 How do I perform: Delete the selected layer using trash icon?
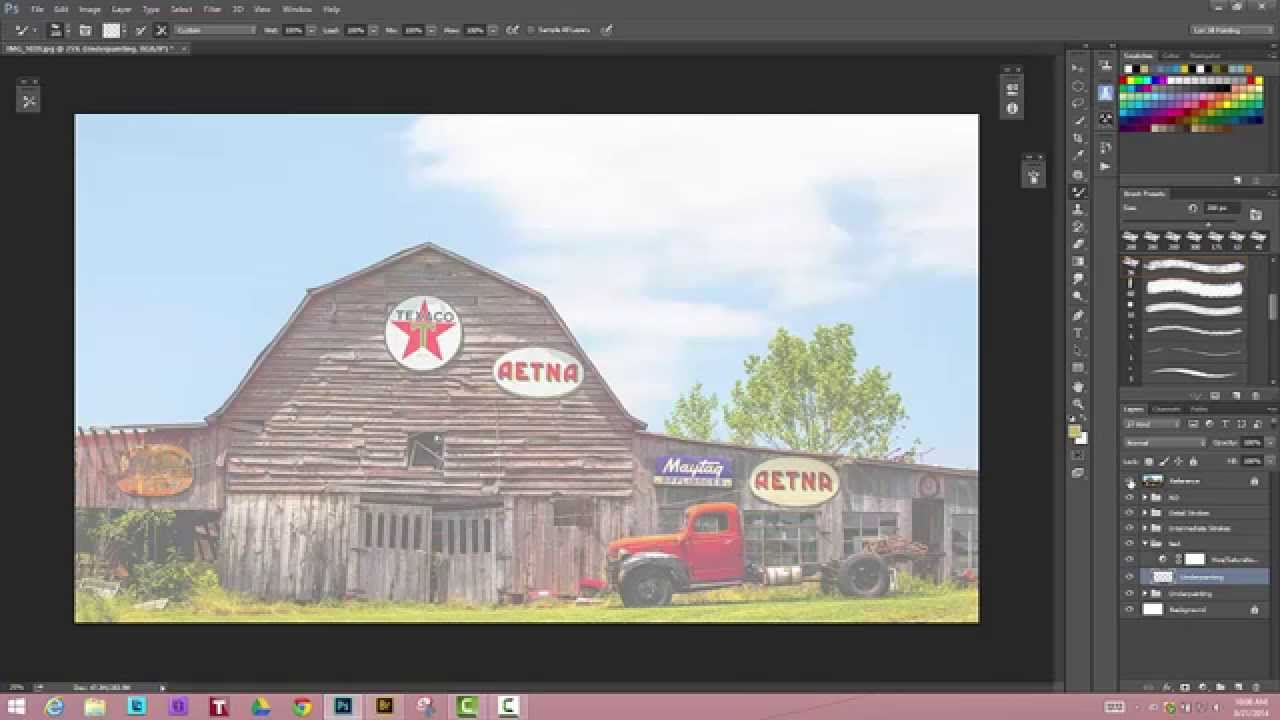click(x=1256, y=687)
